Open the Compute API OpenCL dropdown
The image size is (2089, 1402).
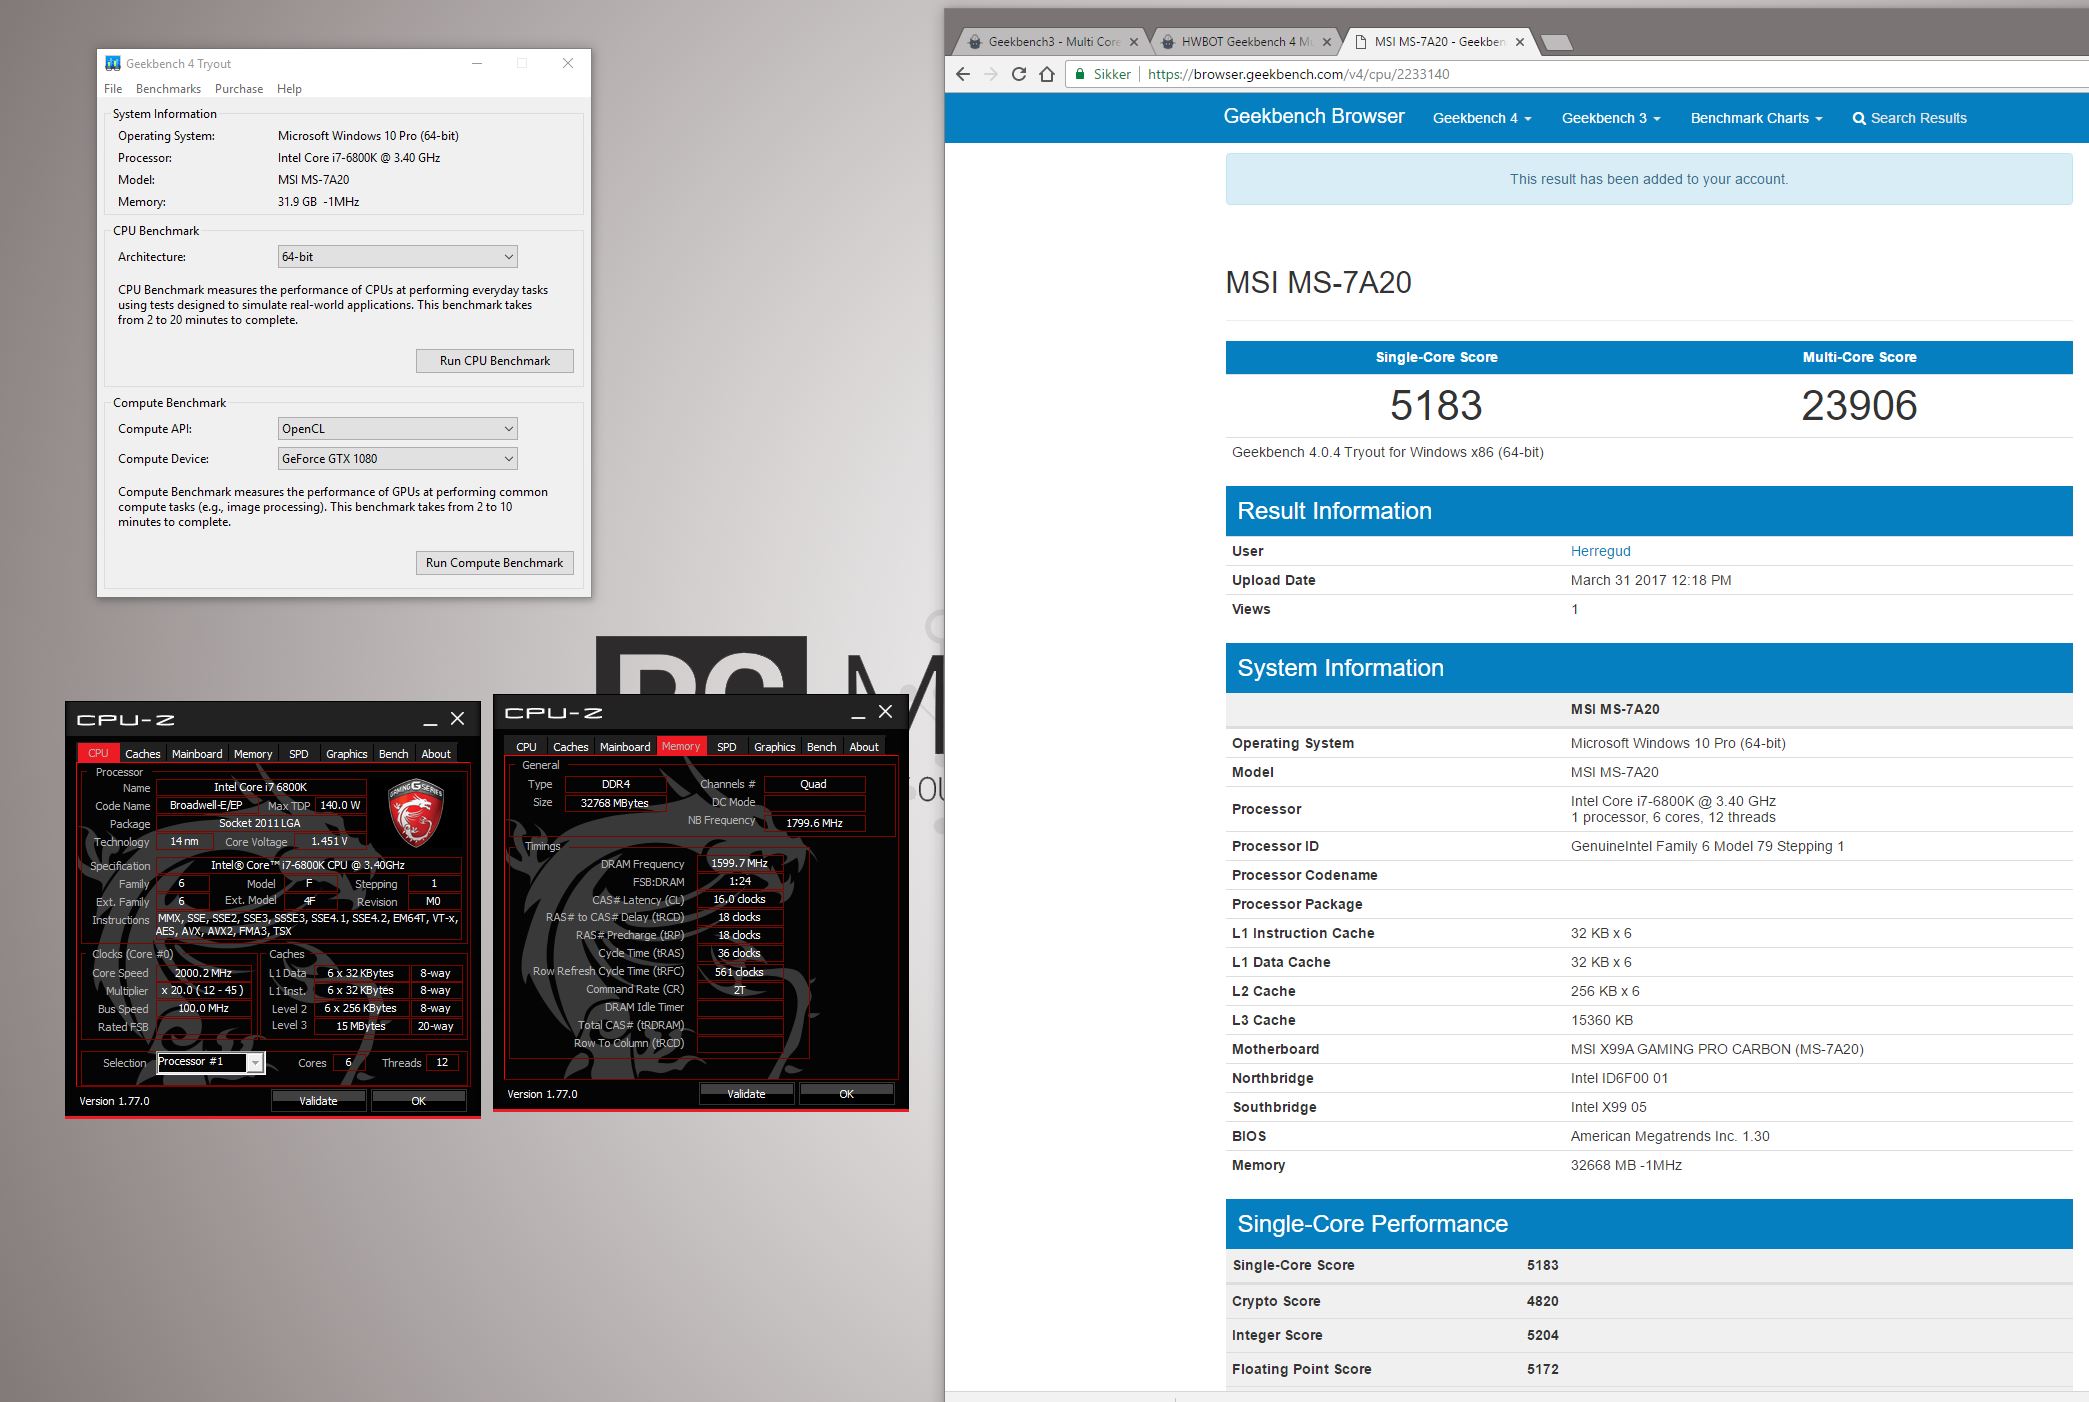(397, 429)
